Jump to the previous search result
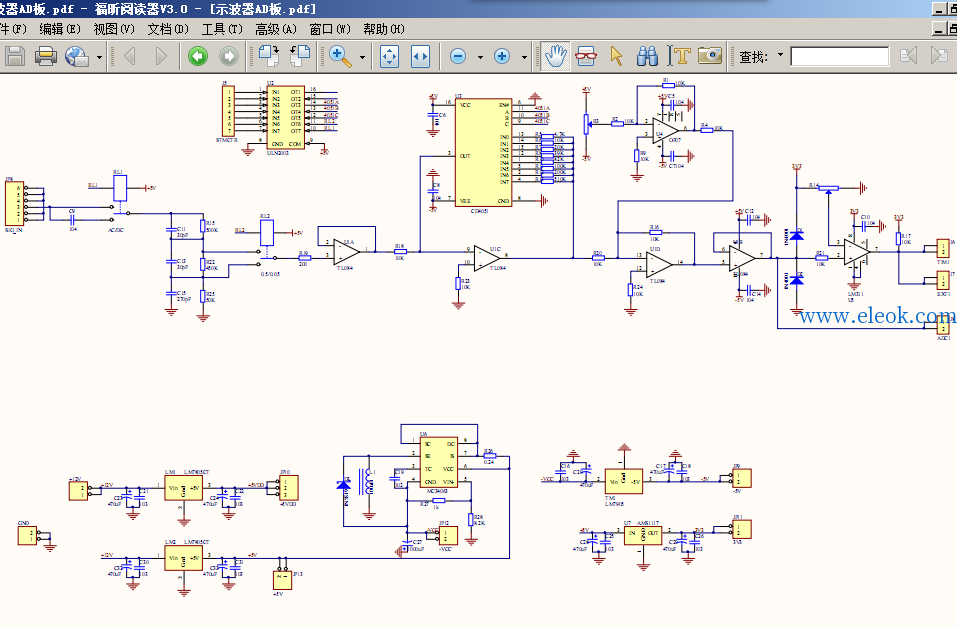This screenshot has height=628, width=957. tap(909, 56)
